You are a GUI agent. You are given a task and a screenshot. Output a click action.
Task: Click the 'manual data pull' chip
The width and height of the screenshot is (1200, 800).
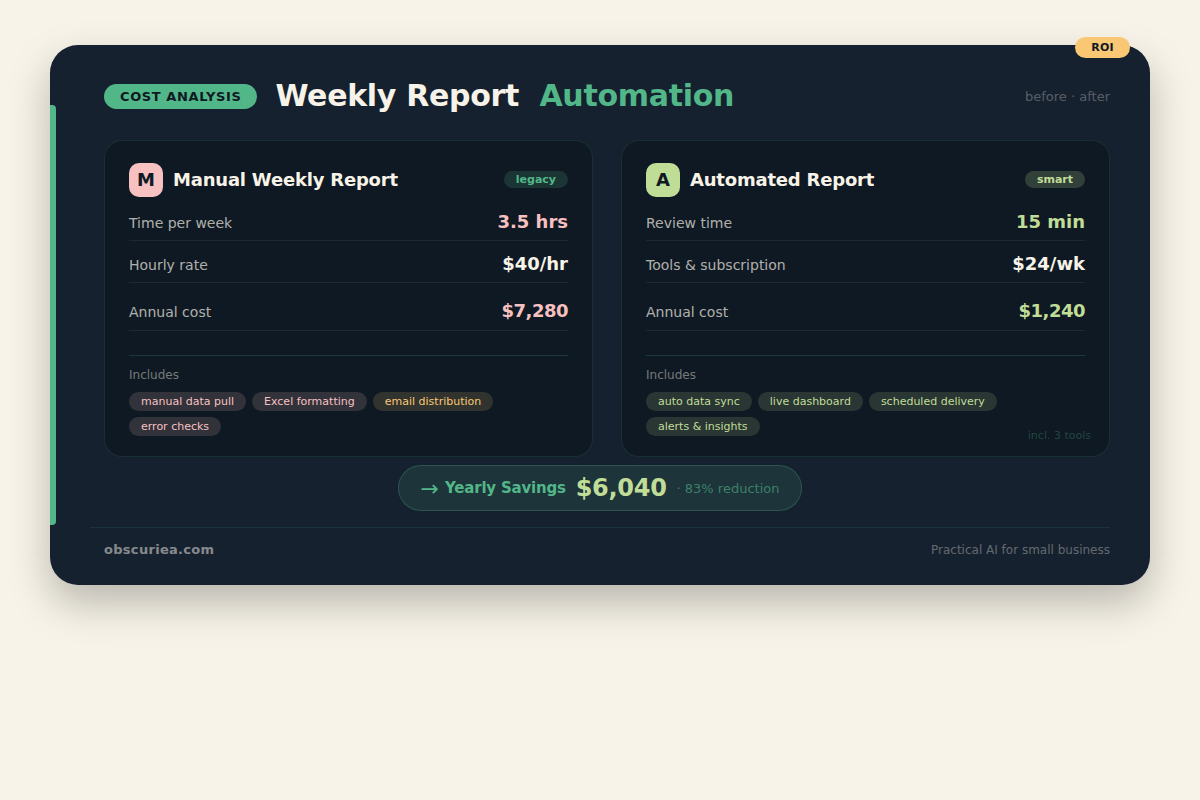click(x=187, y=401)
